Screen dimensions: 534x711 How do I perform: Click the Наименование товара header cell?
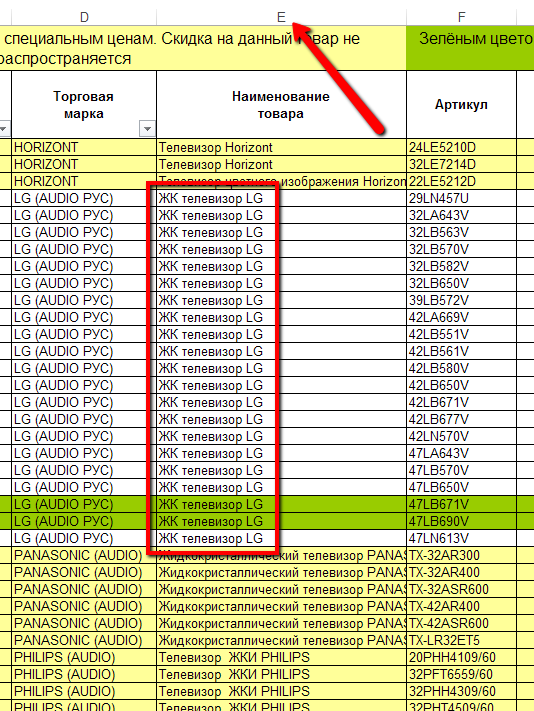(281, 105)
